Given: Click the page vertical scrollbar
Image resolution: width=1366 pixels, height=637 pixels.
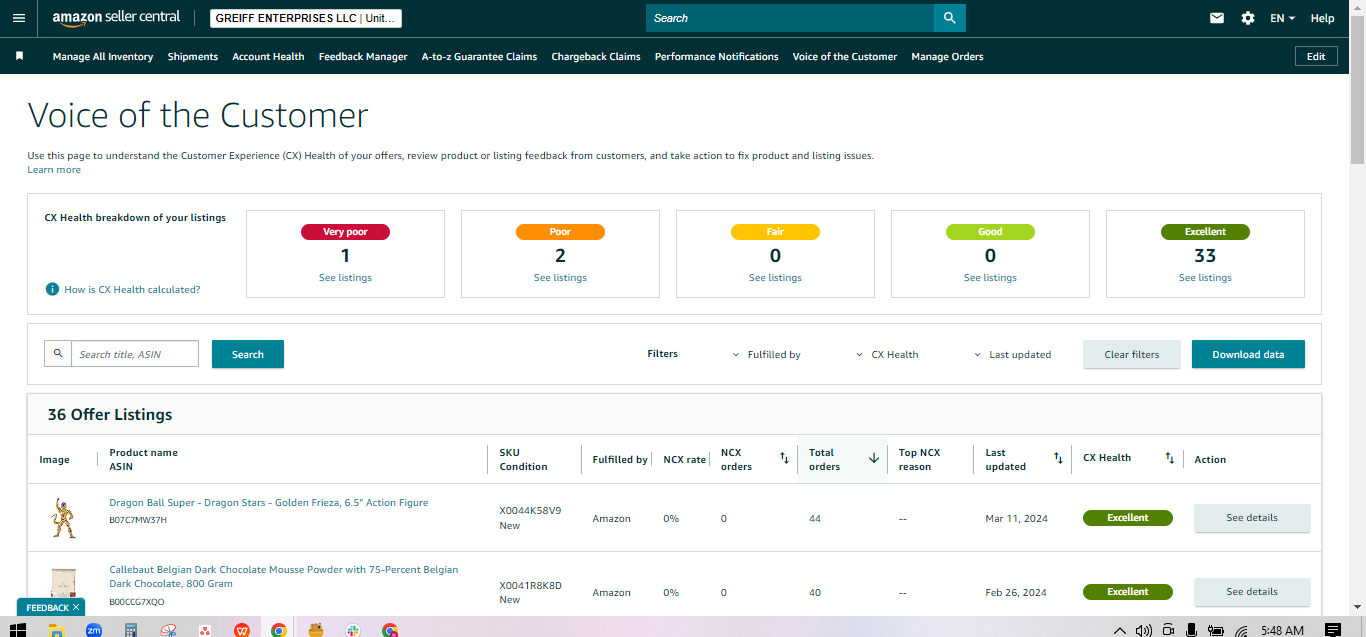Looking at the screenshot, I should point(1357,90).
